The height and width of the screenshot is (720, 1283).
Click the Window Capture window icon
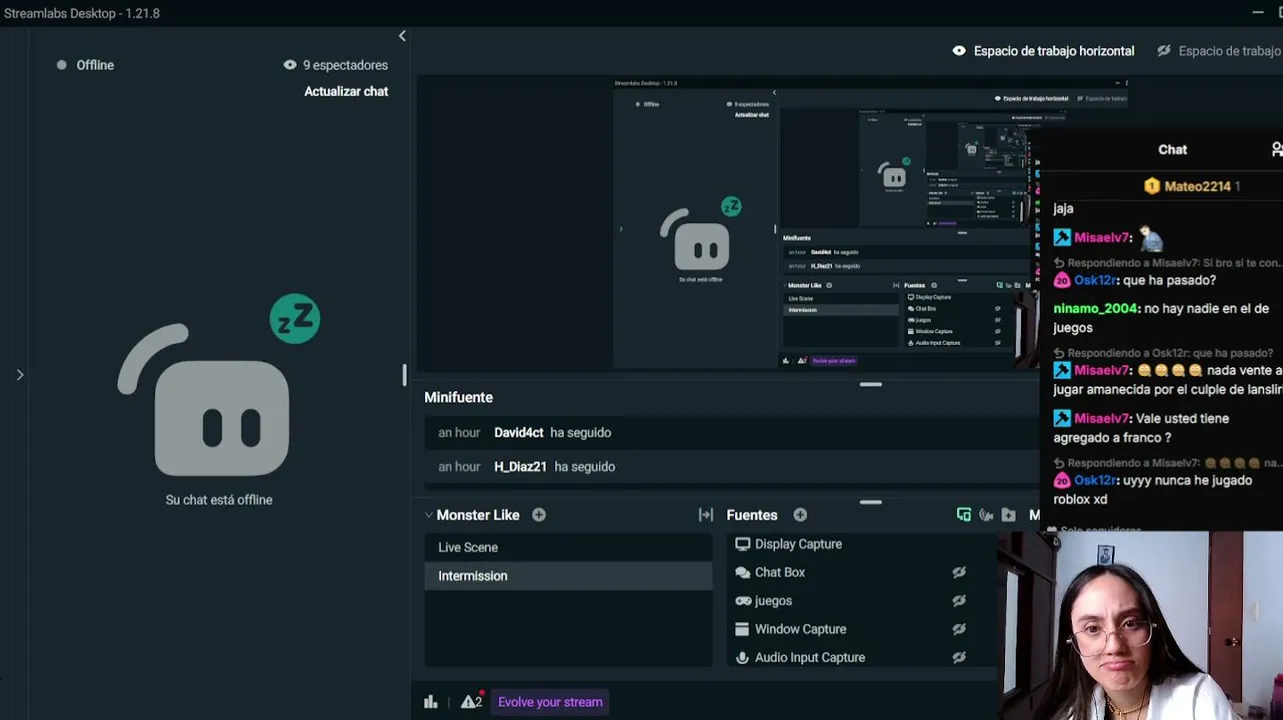tap(742, 629)
